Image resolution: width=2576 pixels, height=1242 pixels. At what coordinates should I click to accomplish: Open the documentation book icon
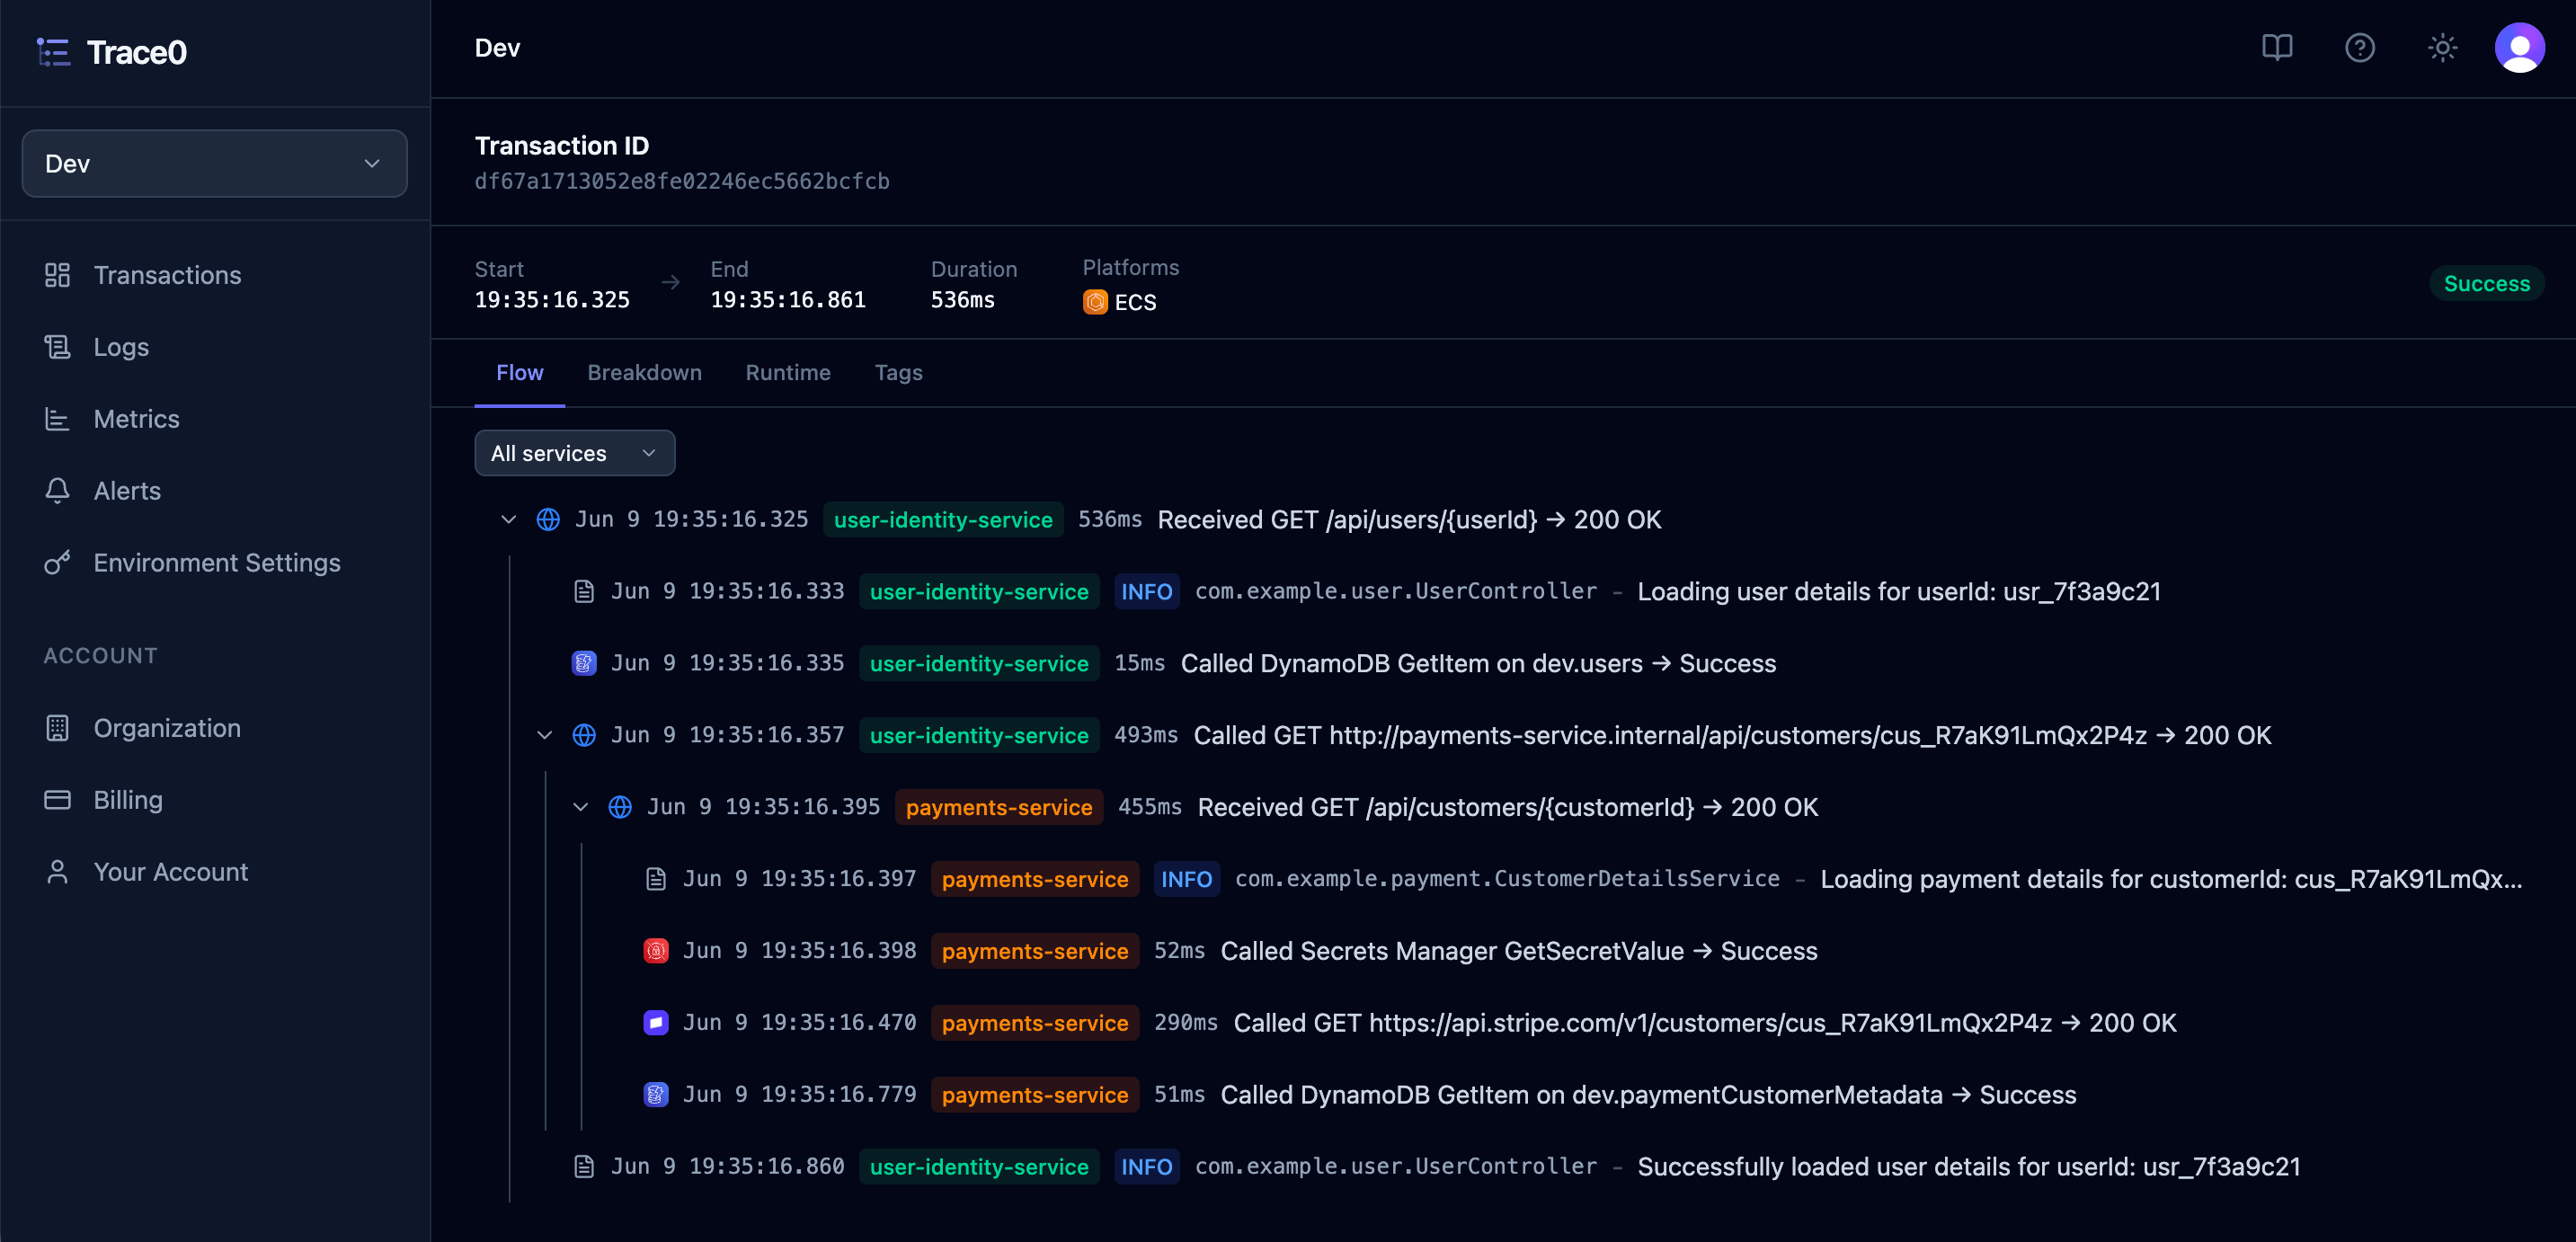[x=2277, y=48]
